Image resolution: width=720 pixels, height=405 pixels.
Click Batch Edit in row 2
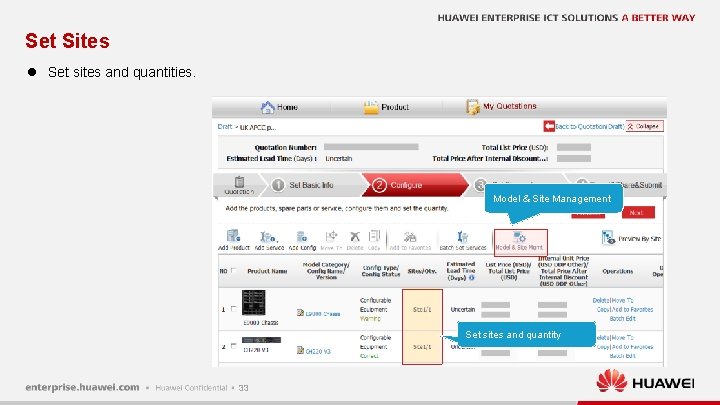(622, 356)
